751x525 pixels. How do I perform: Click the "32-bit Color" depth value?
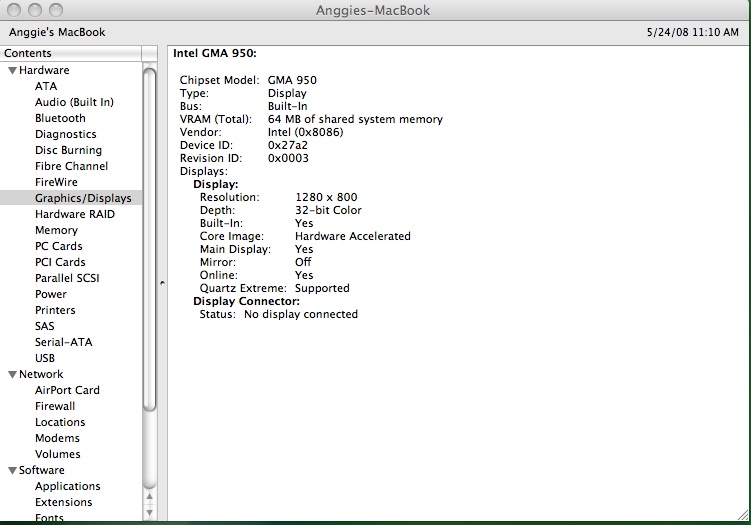328,210
